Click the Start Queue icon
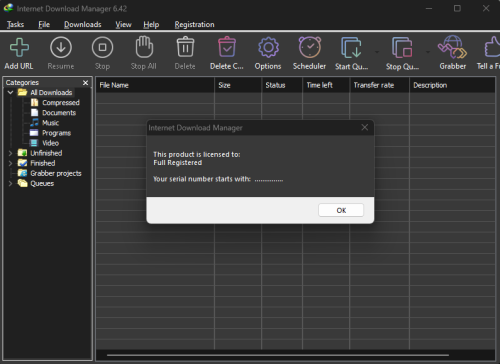 click(351, 48)
